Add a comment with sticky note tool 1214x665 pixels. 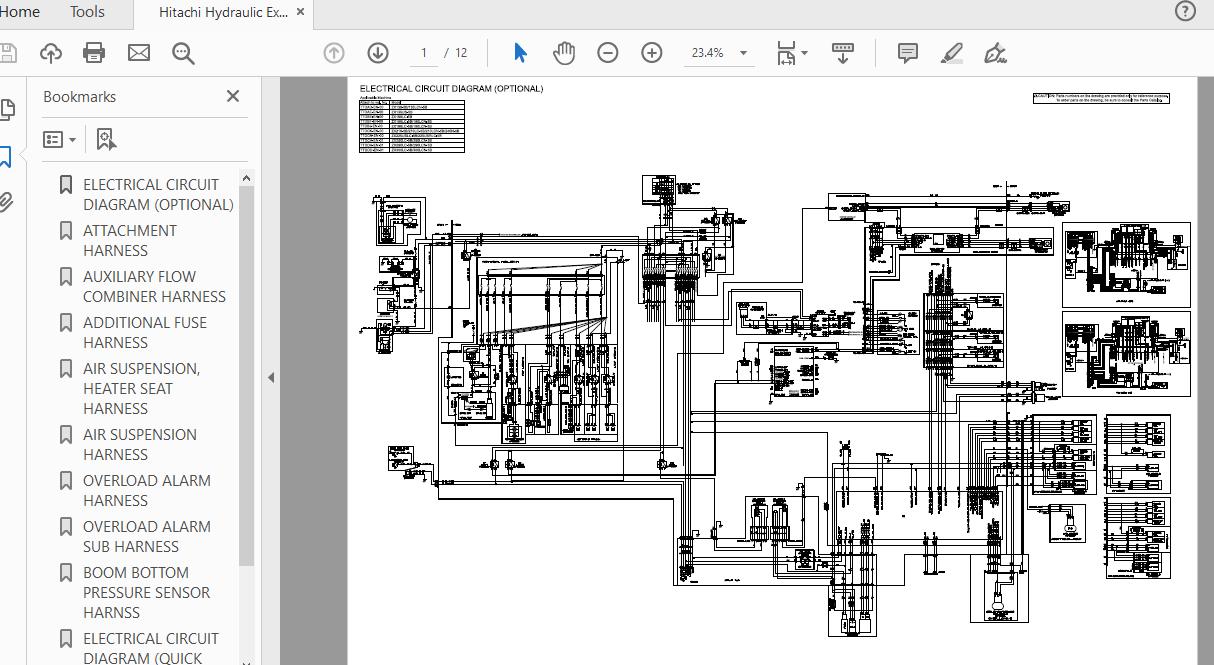pos(908,53)
